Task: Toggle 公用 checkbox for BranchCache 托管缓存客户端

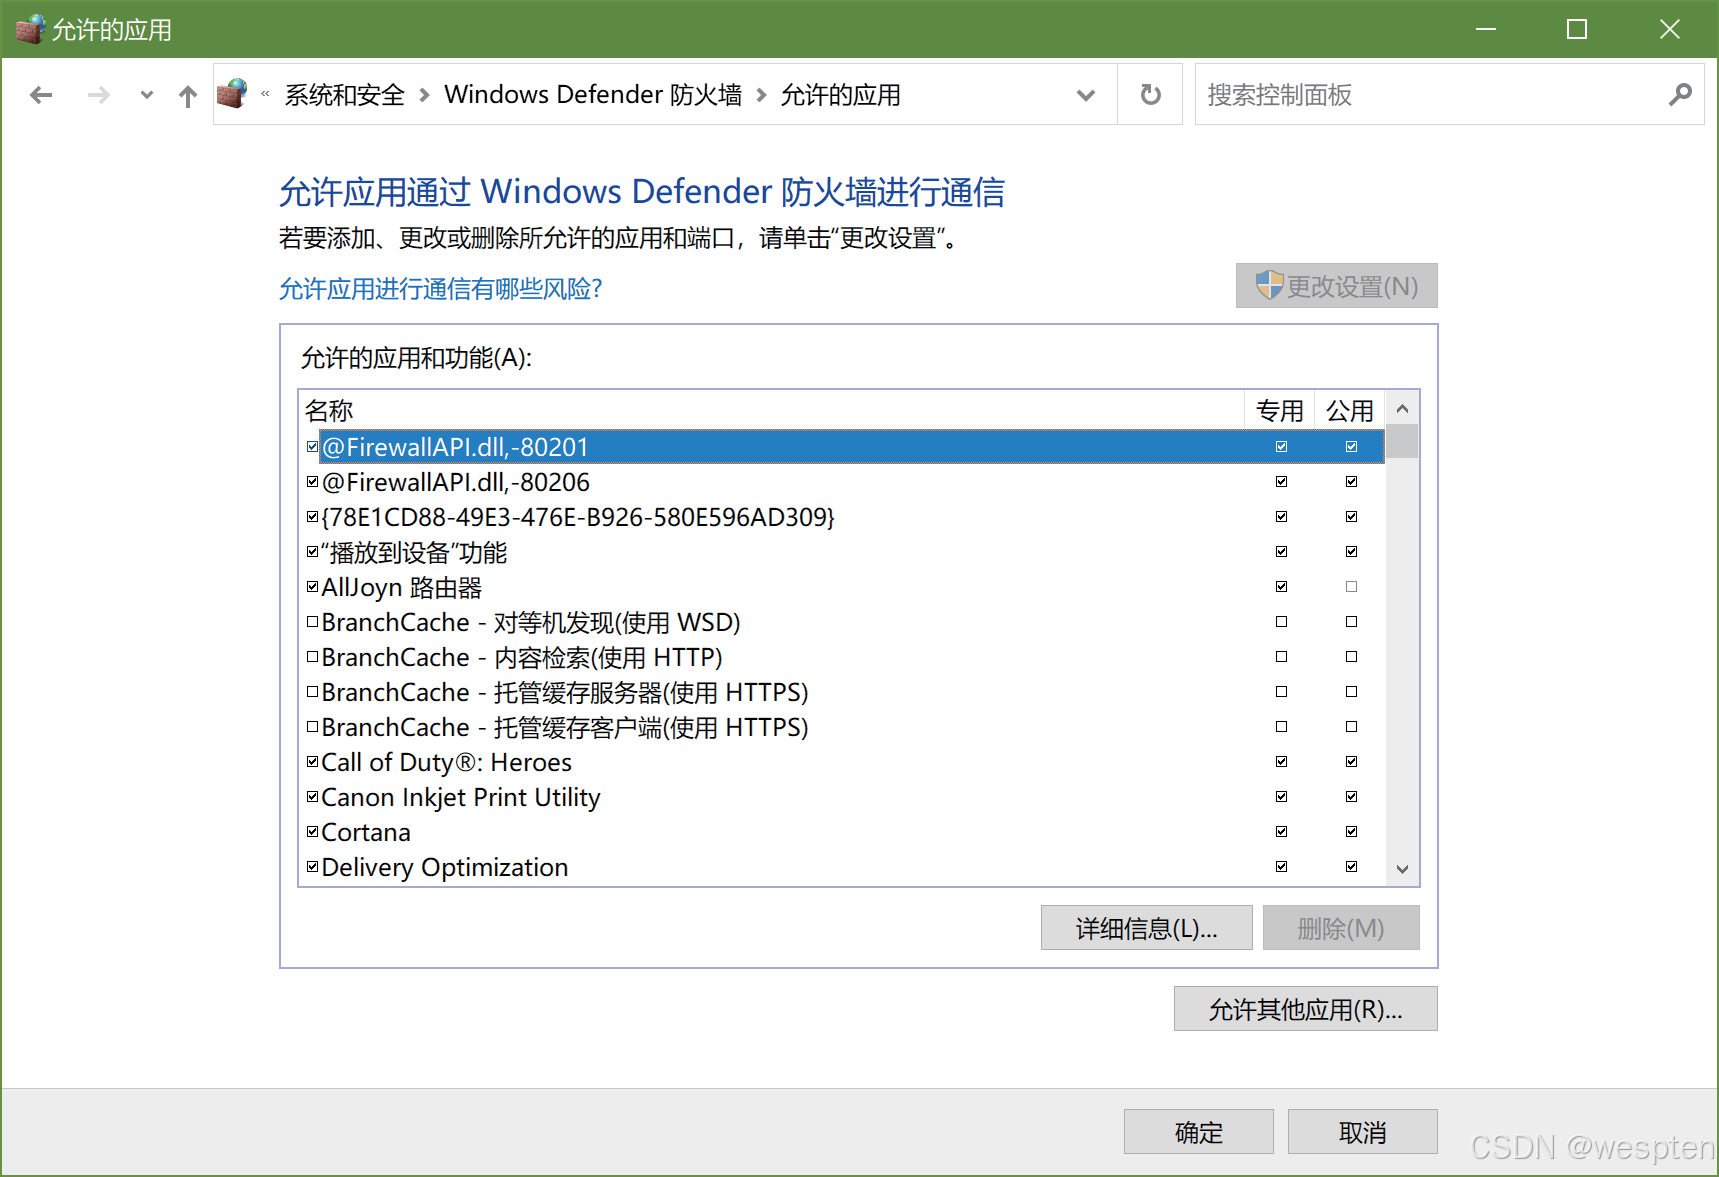Action: tap(1352, 727)
